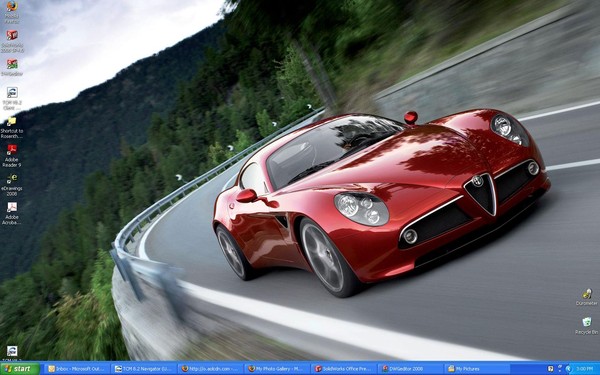The image size is (600, 375).
Task: Click the system tray clock
Action: coord(584,369)
